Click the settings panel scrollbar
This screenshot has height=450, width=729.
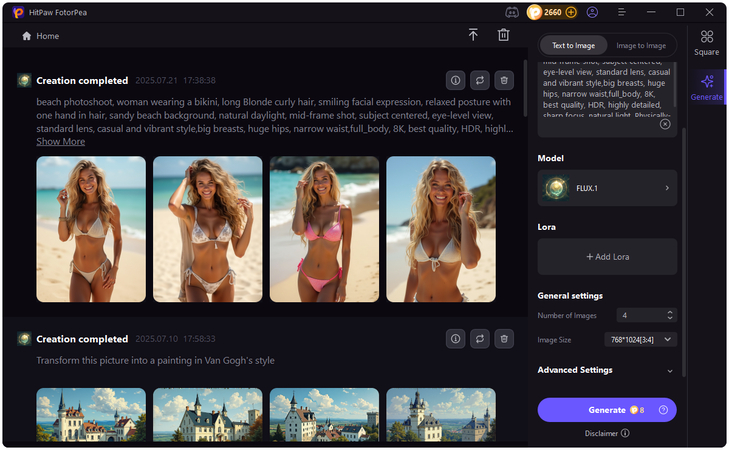click(x=684, y=251)
